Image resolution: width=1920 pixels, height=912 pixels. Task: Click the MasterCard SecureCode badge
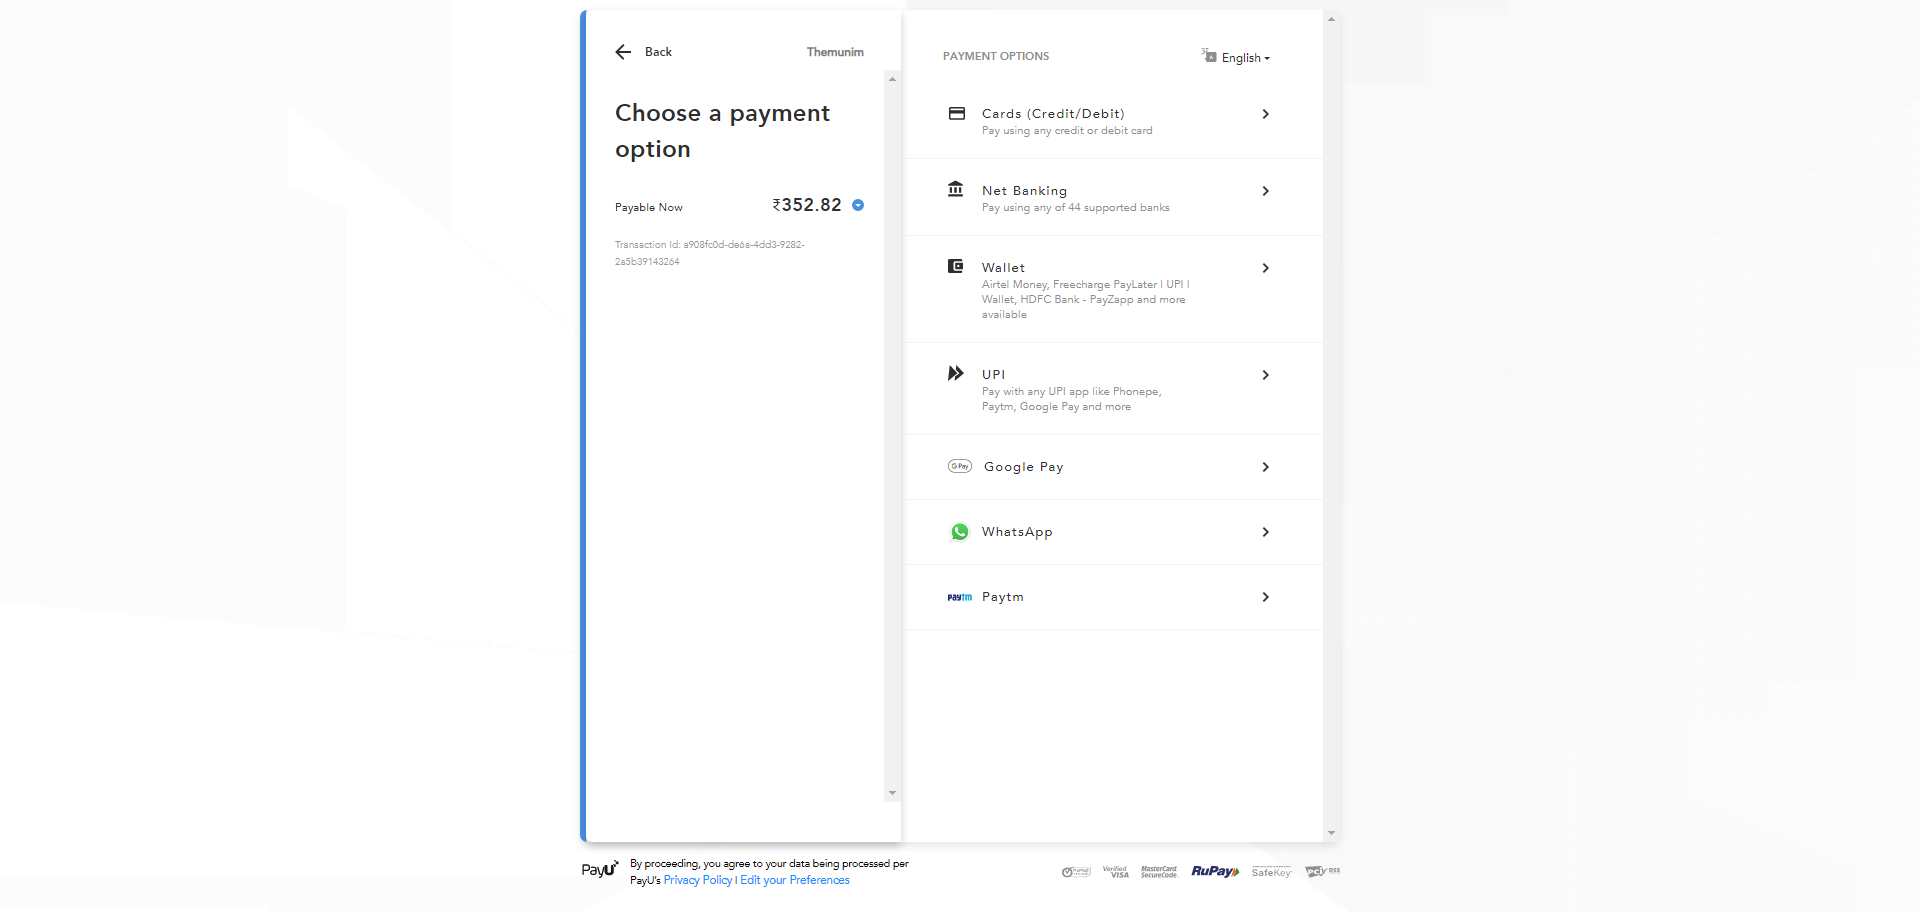1159,872
